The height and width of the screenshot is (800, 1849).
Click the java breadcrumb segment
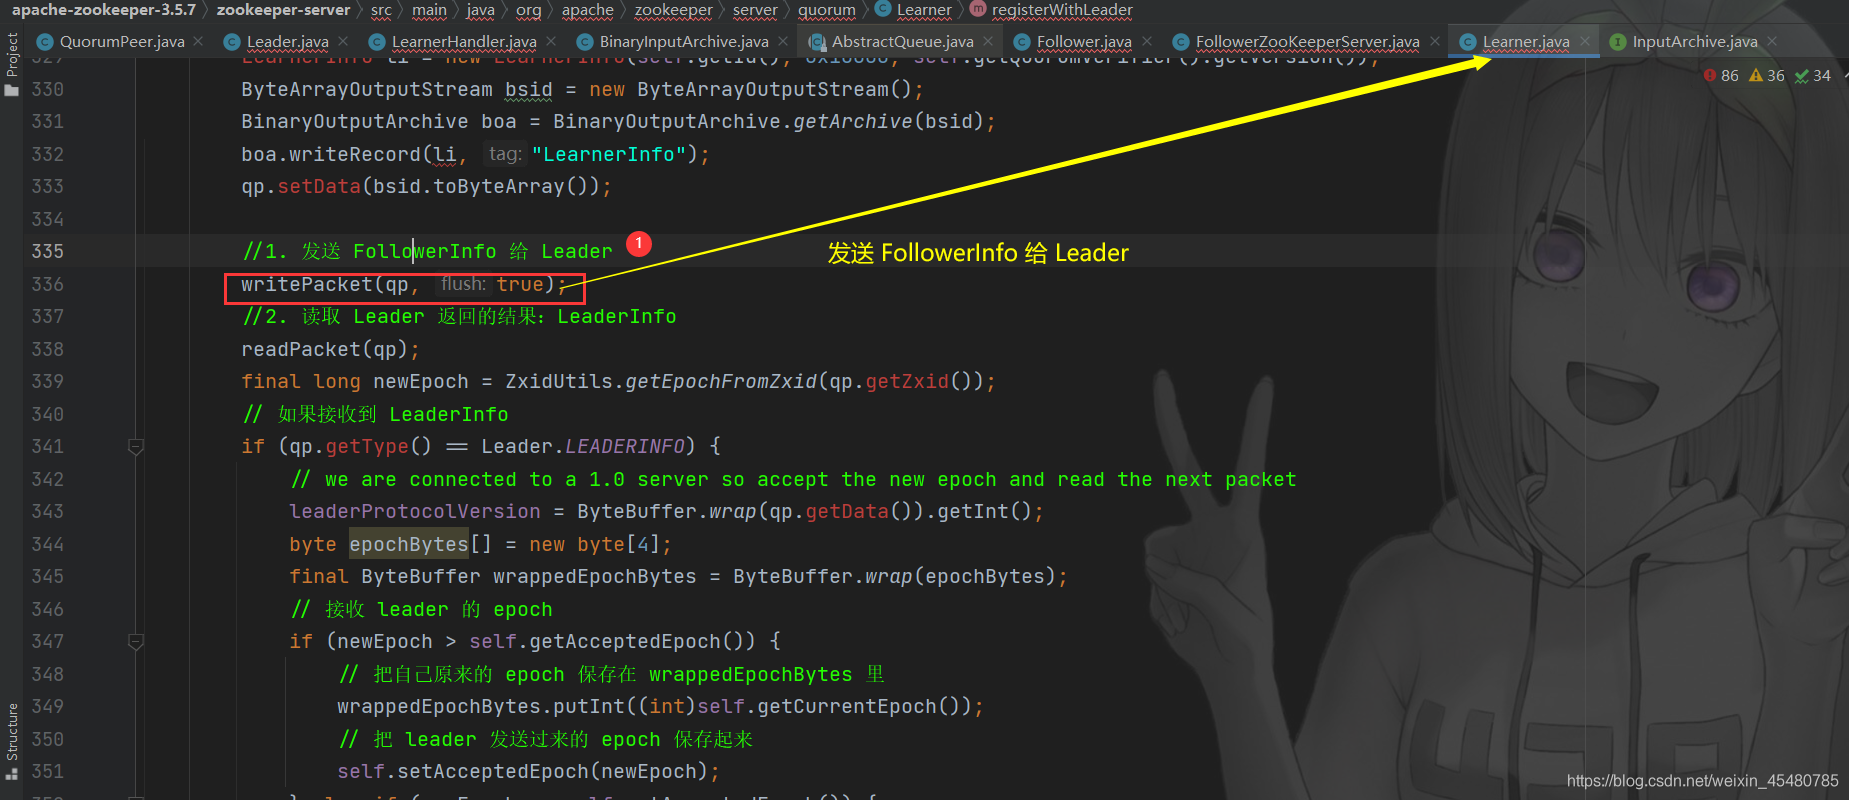tap(480, 9)
